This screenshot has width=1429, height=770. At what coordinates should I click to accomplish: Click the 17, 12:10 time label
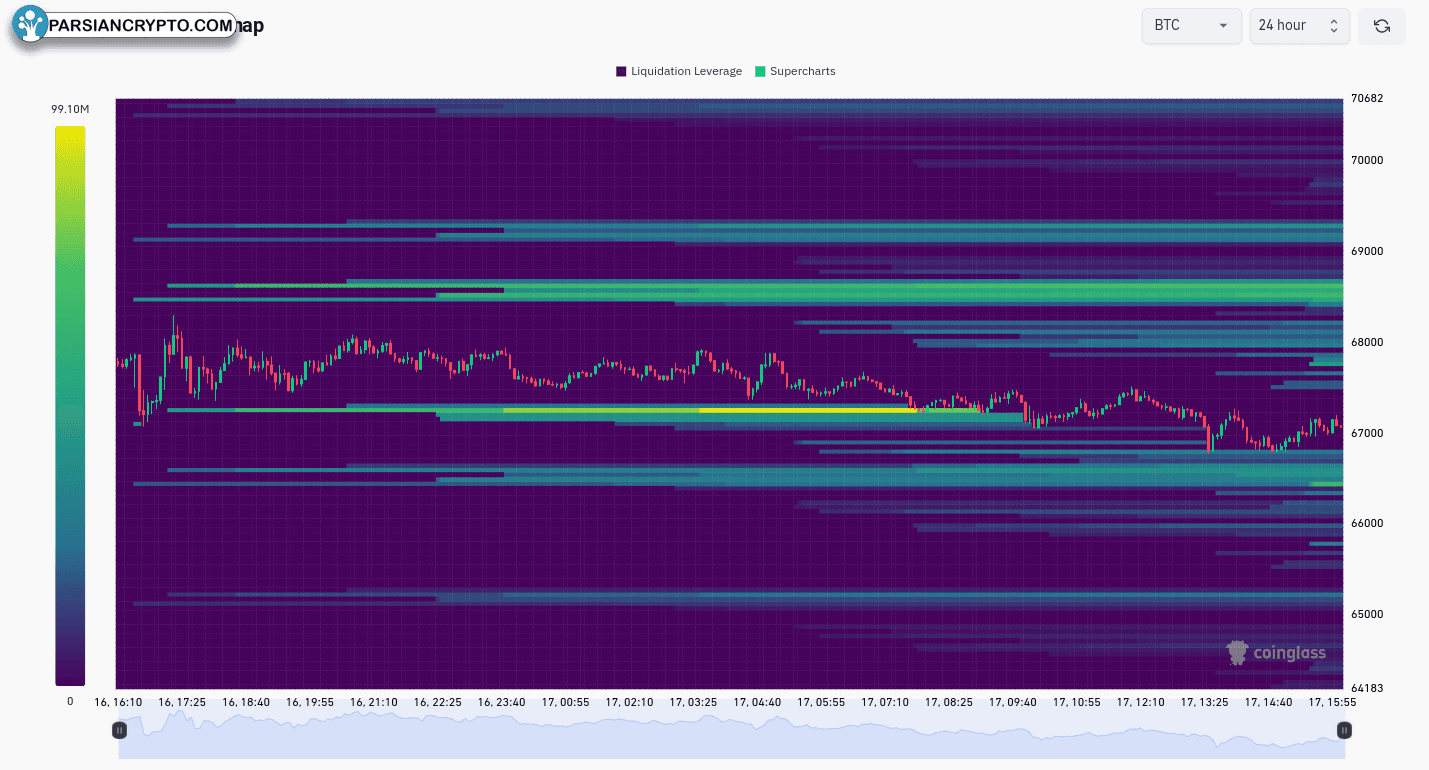[x=1141, y=702]
